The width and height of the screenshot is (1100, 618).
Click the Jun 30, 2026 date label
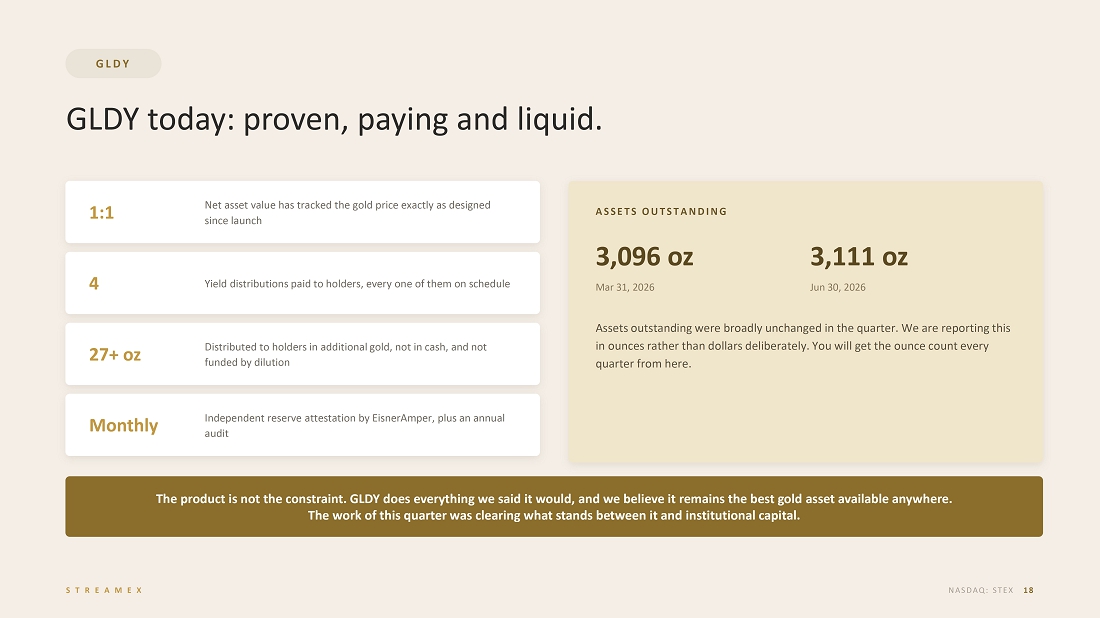838,287
